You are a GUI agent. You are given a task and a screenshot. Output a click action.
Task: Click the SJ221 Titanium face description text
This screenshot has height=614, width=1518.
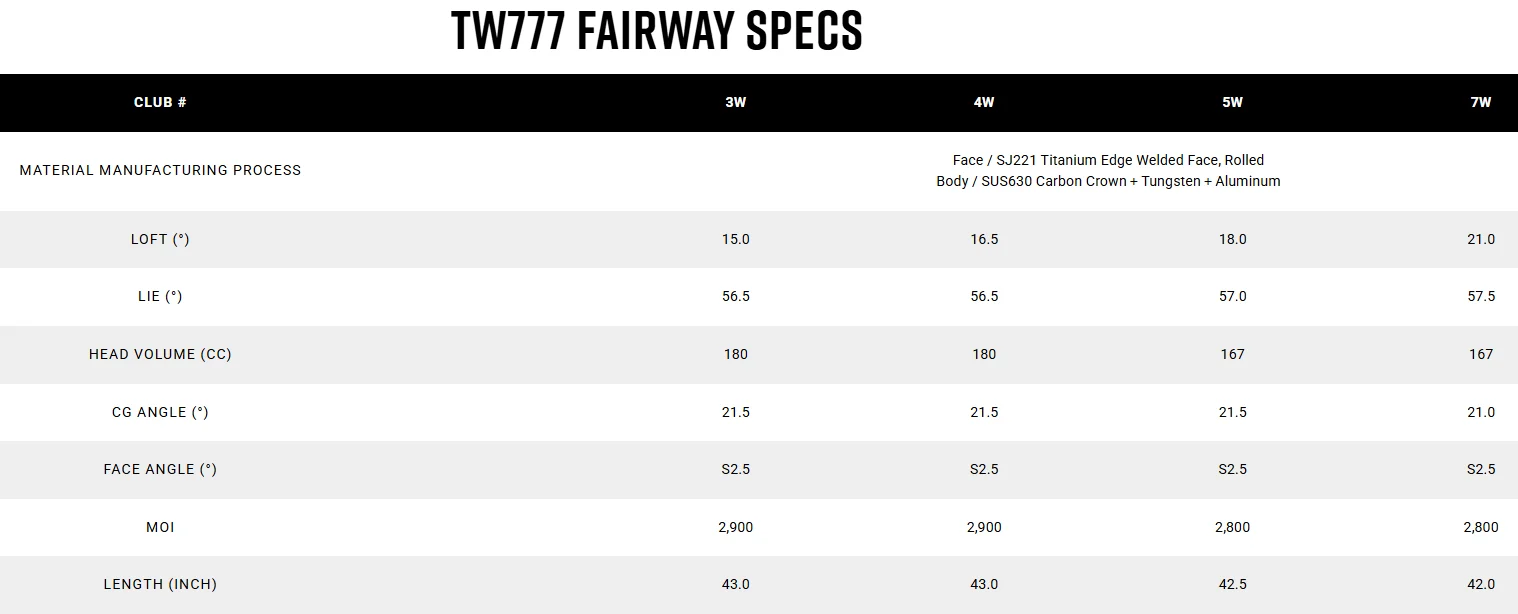click(1108, 160)
